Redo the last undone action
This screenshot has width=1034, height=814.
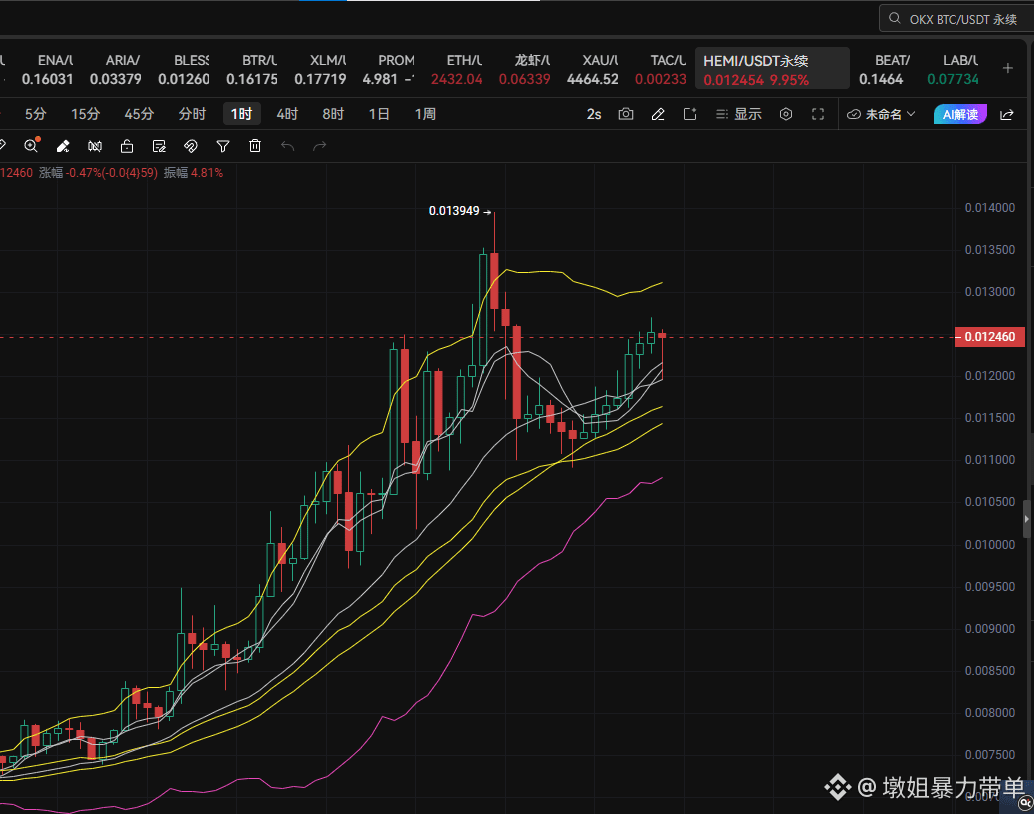pyautogui.click(x=319, y=146)
